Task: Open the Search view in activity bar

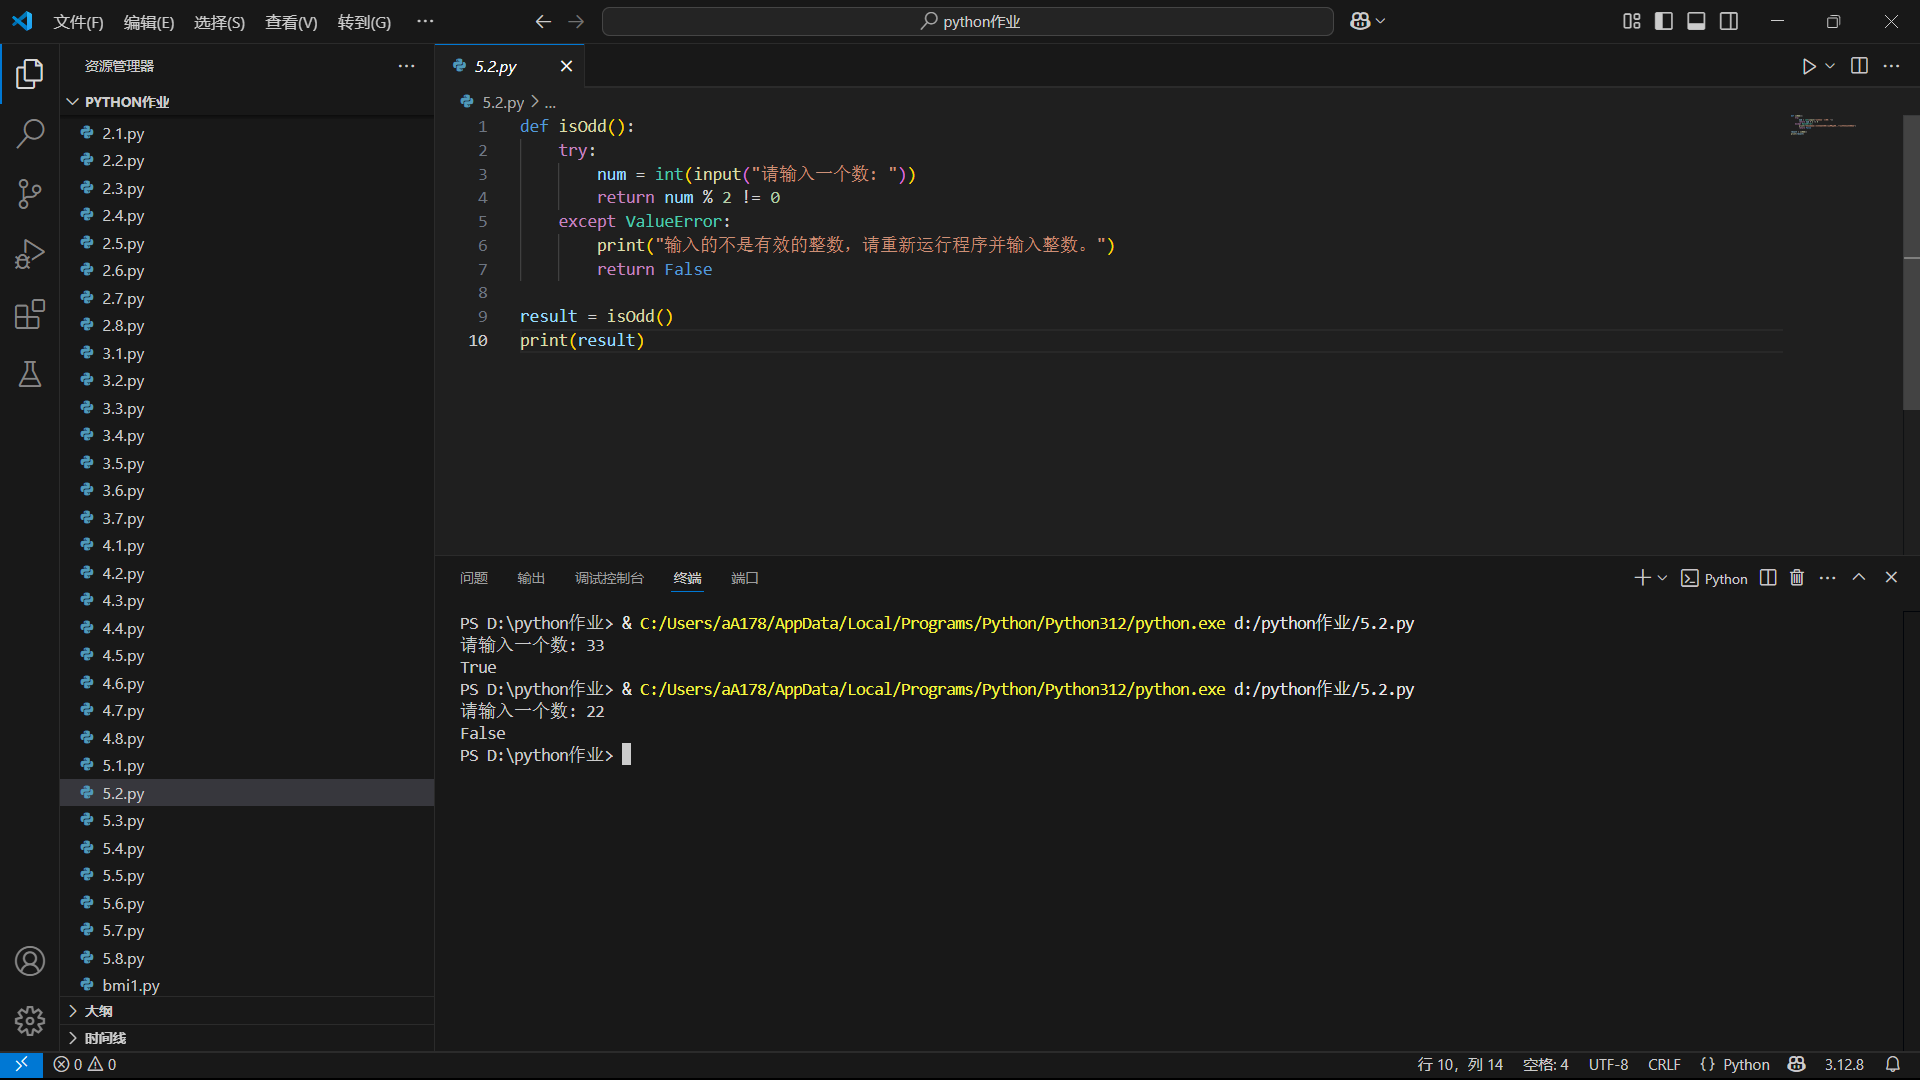Action: pos(30,133)
